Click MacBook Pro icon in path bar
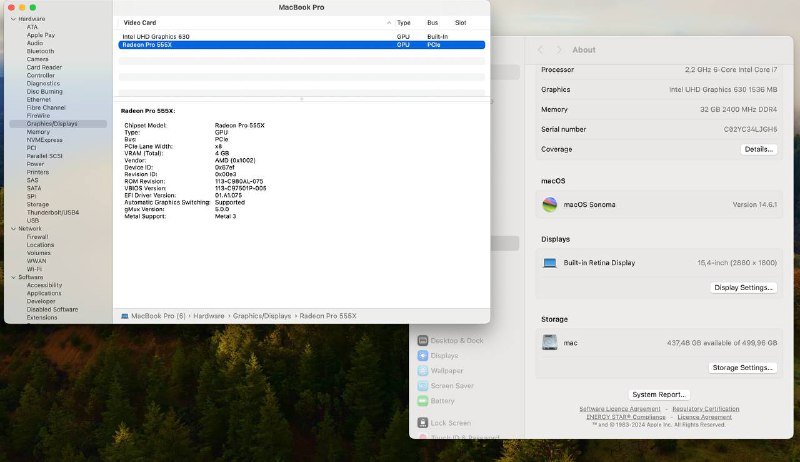 124,316
